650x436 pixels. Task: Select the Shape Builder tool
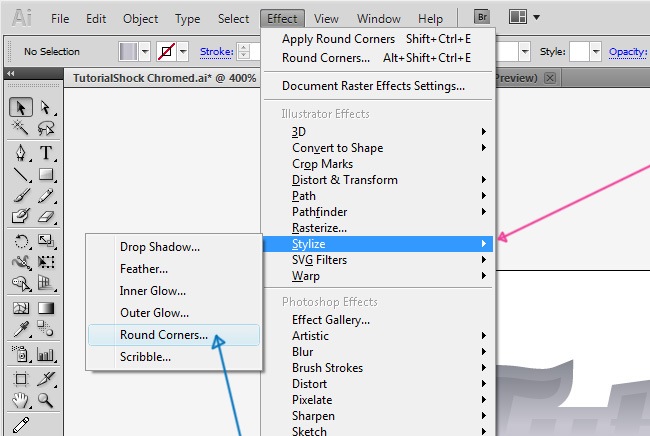click(x=21, y=283)
